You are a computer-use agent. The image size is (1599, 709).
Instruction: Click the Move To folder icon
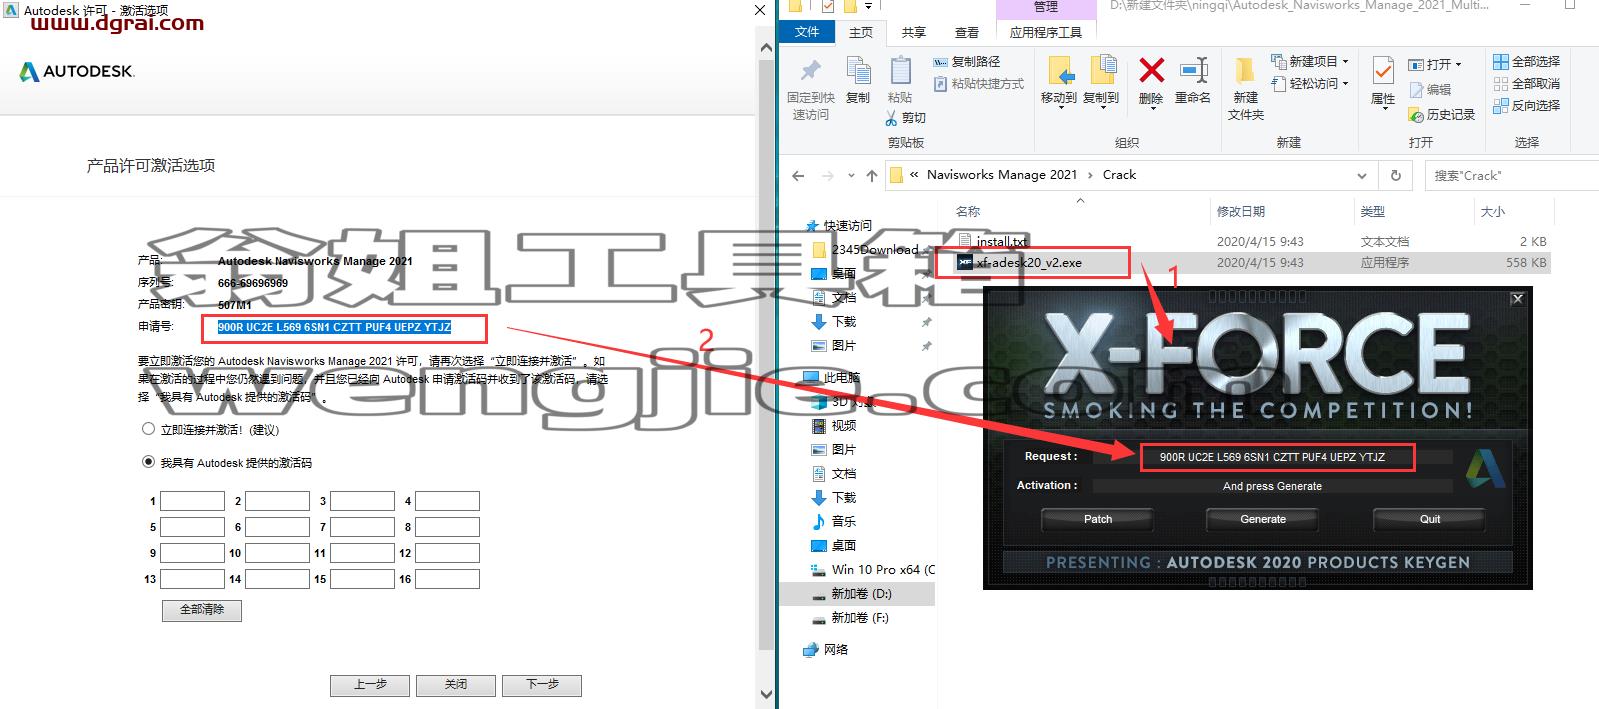1059,71
